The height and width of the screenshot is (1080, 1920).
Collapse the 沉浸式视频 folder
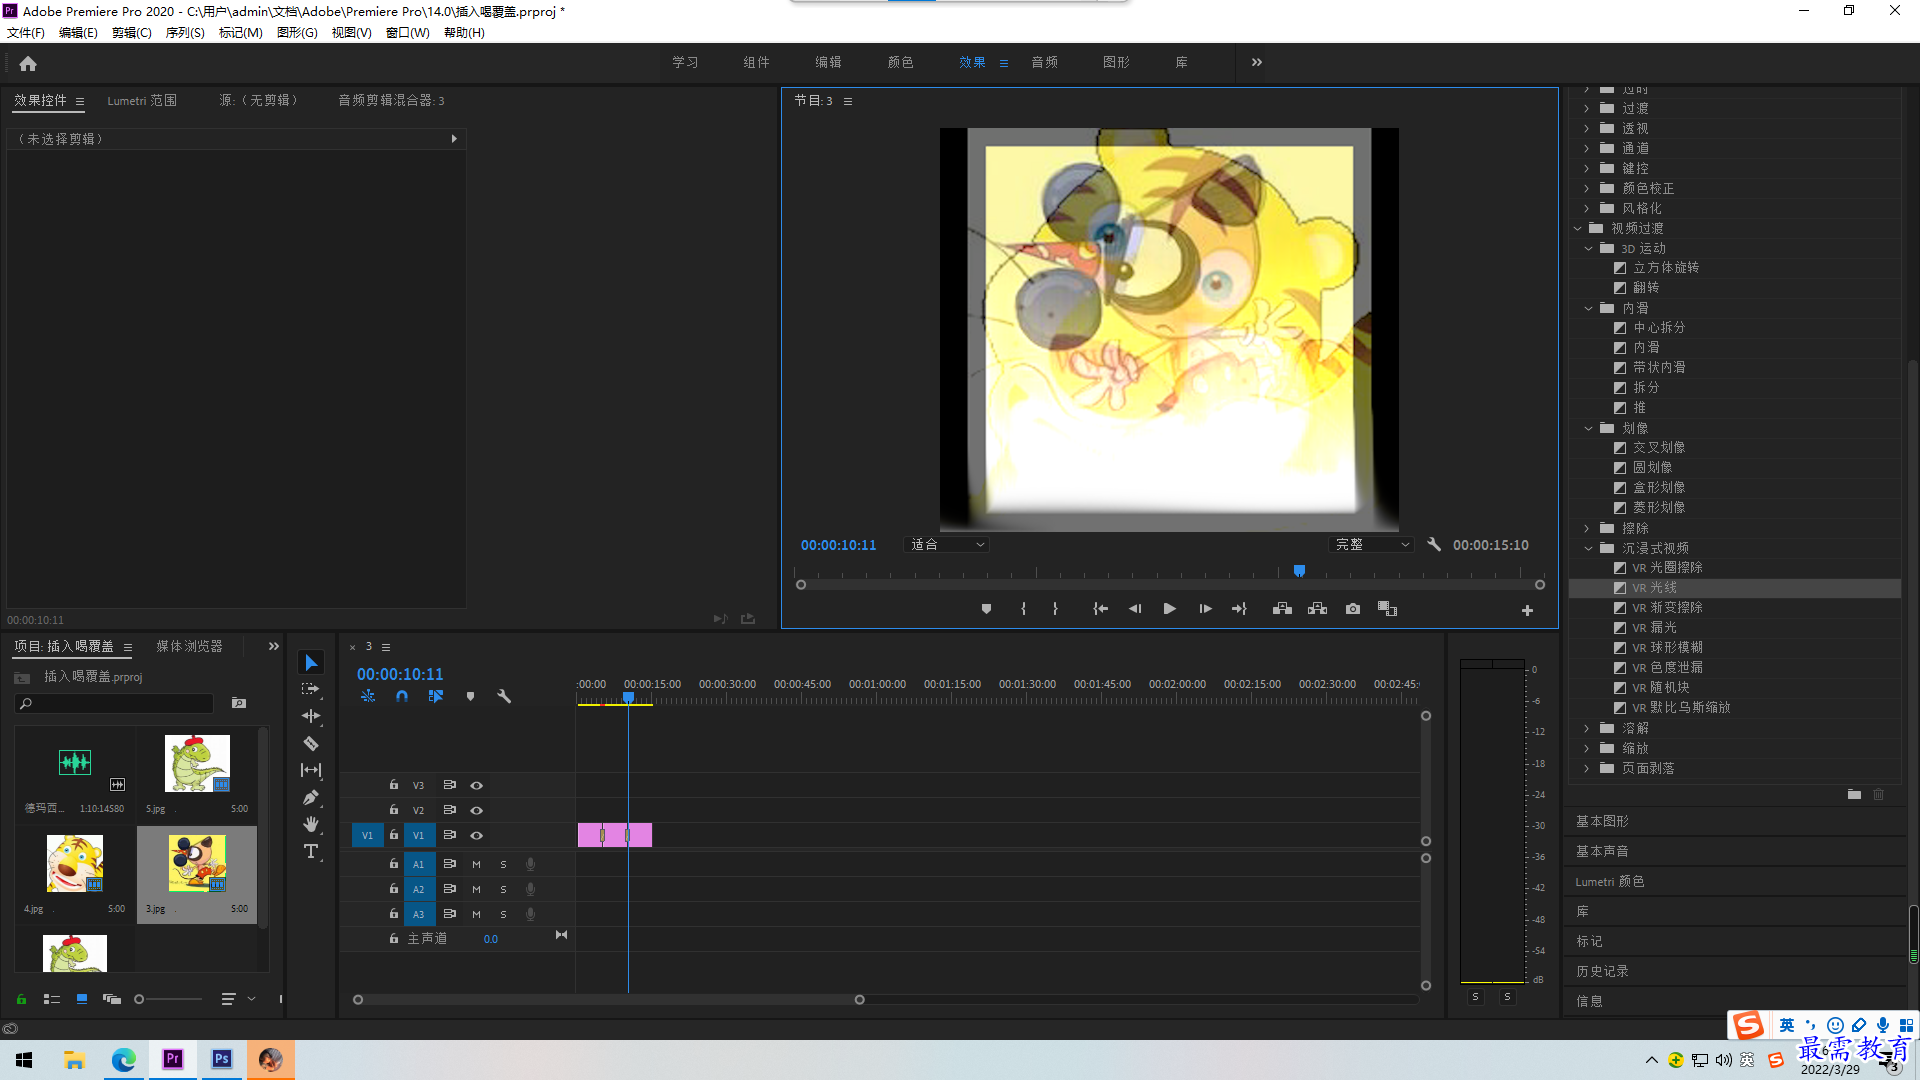[1588, 548]
